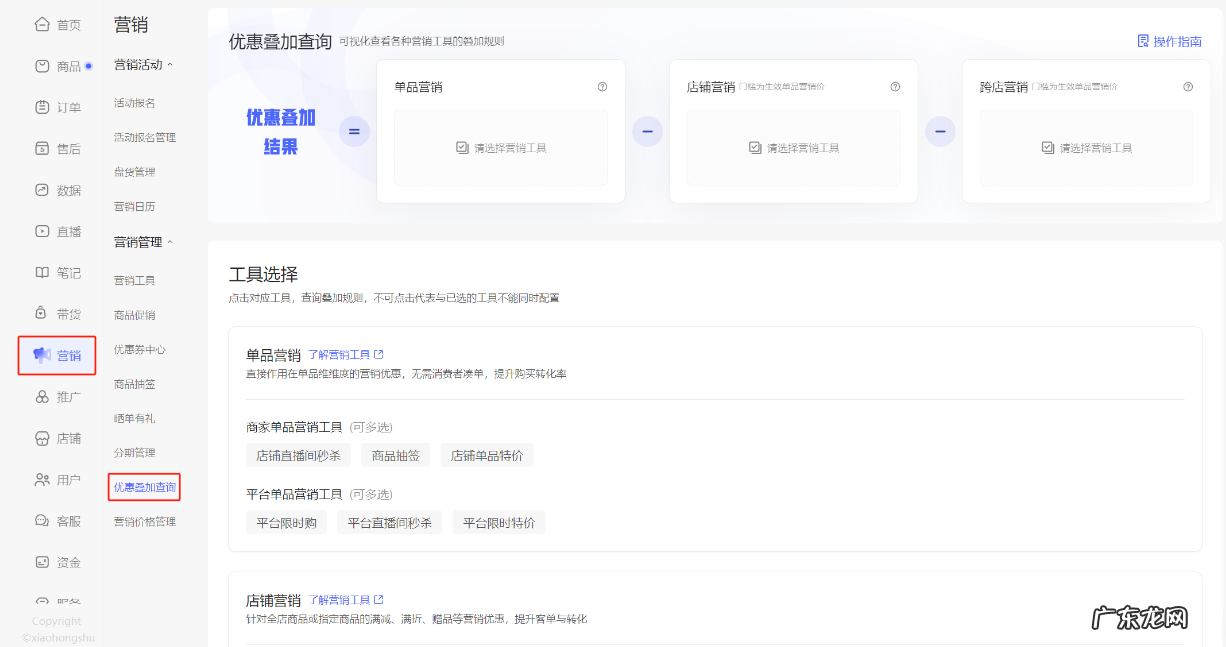Image resolution: width=1226 pixels, height=647 pixels.
Task: Open 营销工具 in the submenu
Action: pyautogui.click(x=134, y=281)
